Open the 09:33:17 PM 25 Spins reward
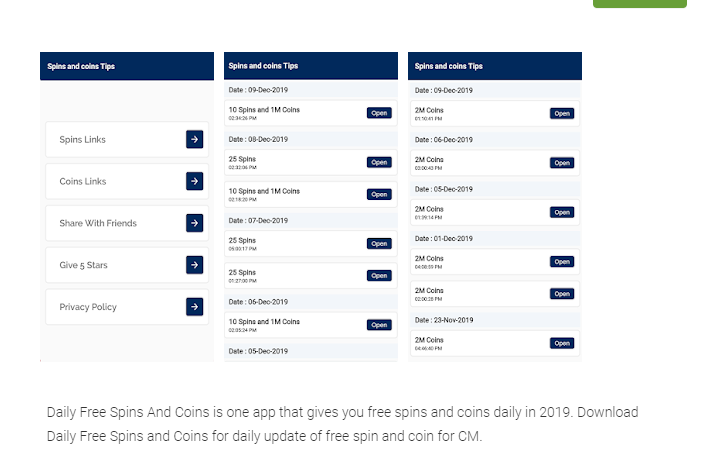 tap(379, 243)
